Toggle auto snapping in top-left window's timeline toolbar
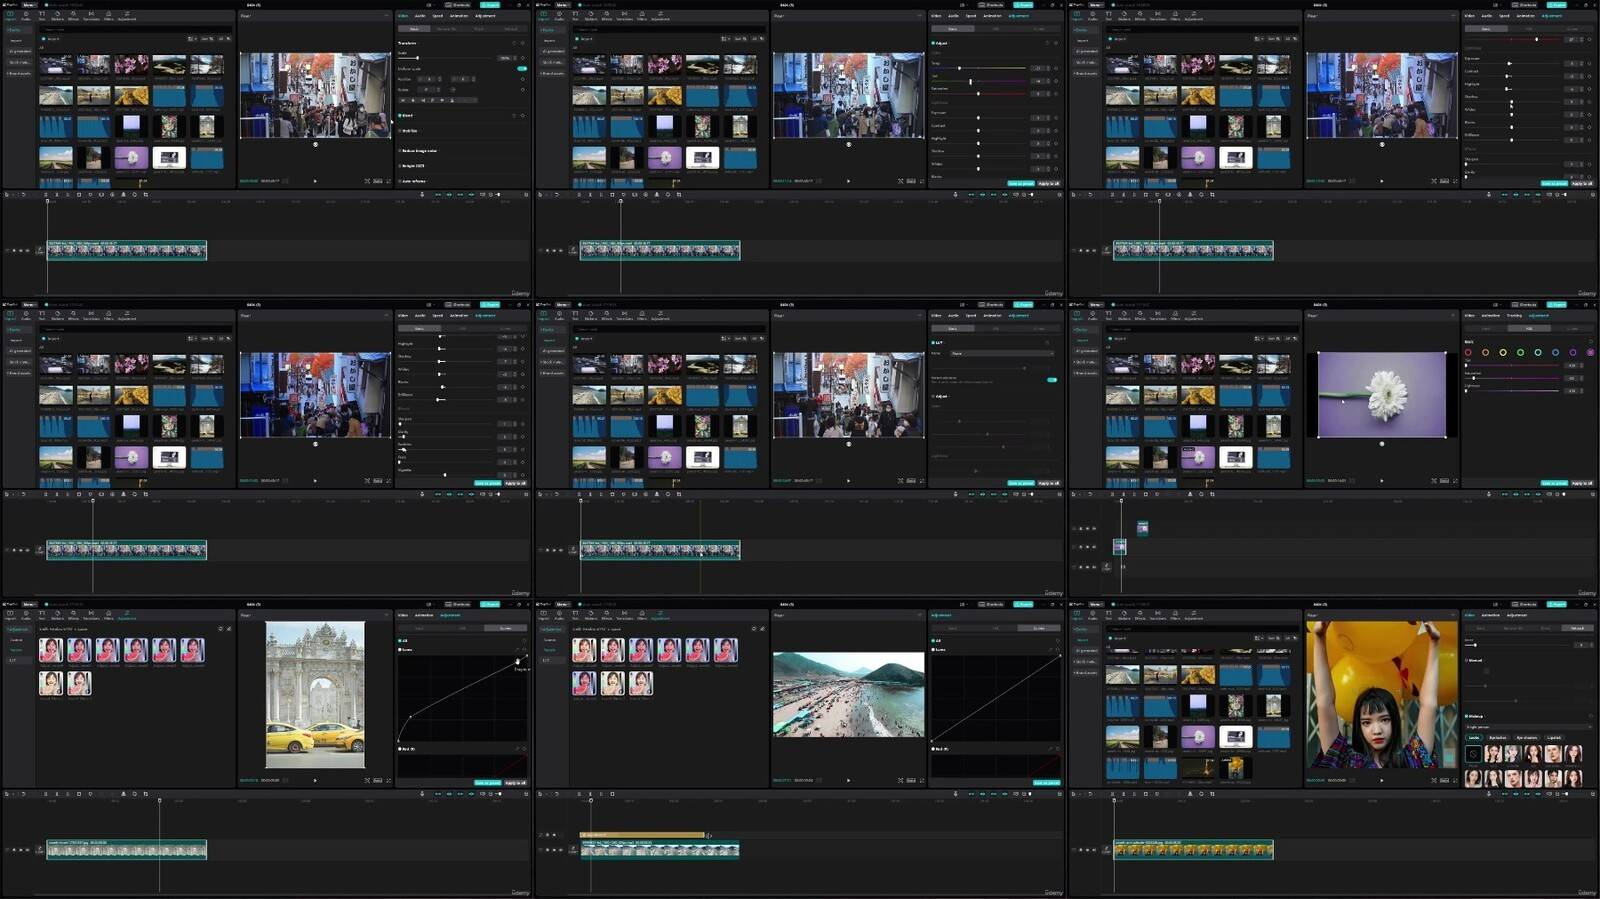The image size is (1600, 899). (x=449, y=194)
